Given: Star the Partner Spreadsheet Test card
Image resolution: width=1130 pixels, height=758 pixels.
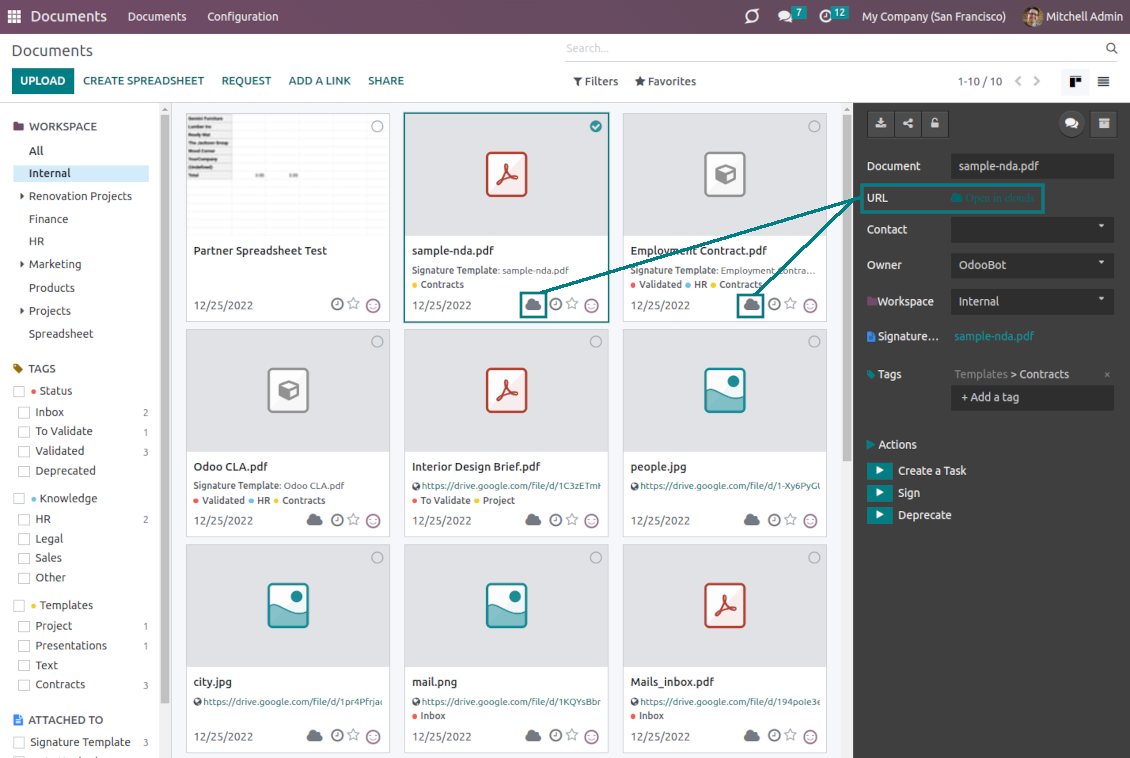Looking at the screenshot, I should (353, 304).
